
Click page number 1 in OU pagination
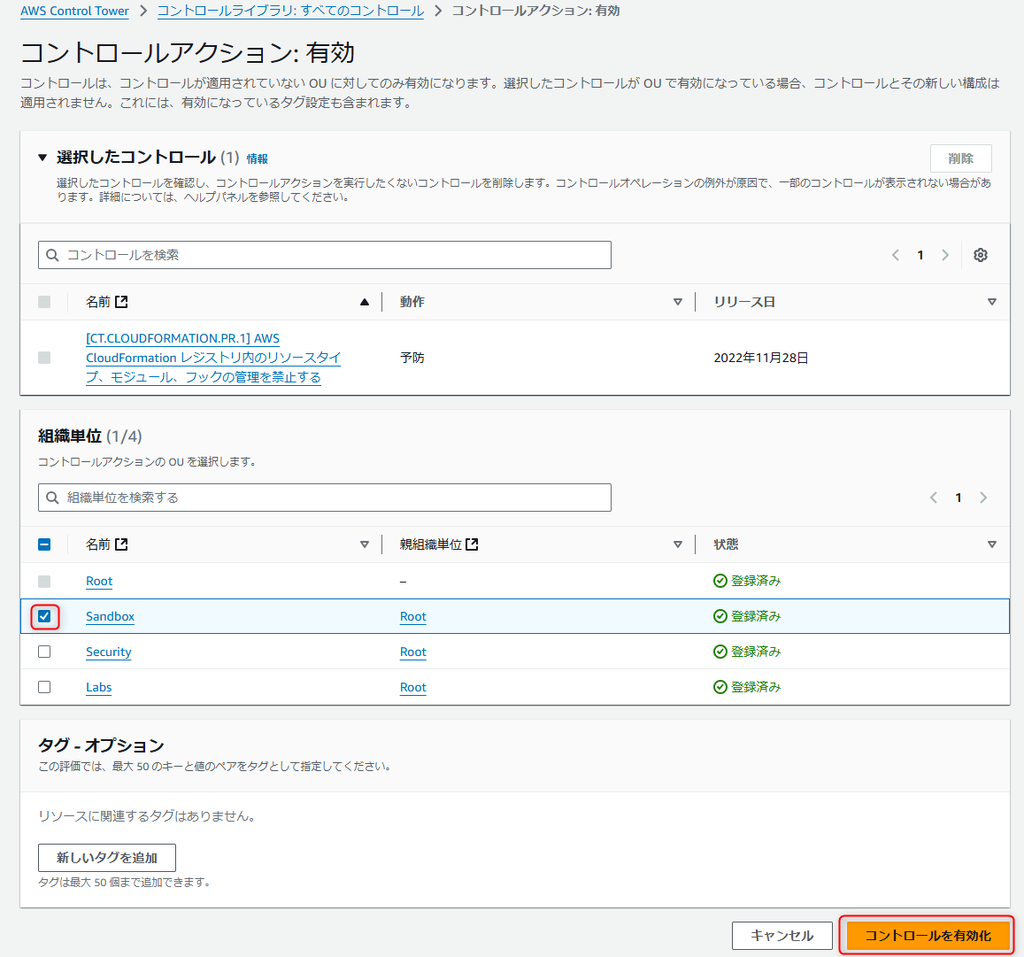[958, 498]
